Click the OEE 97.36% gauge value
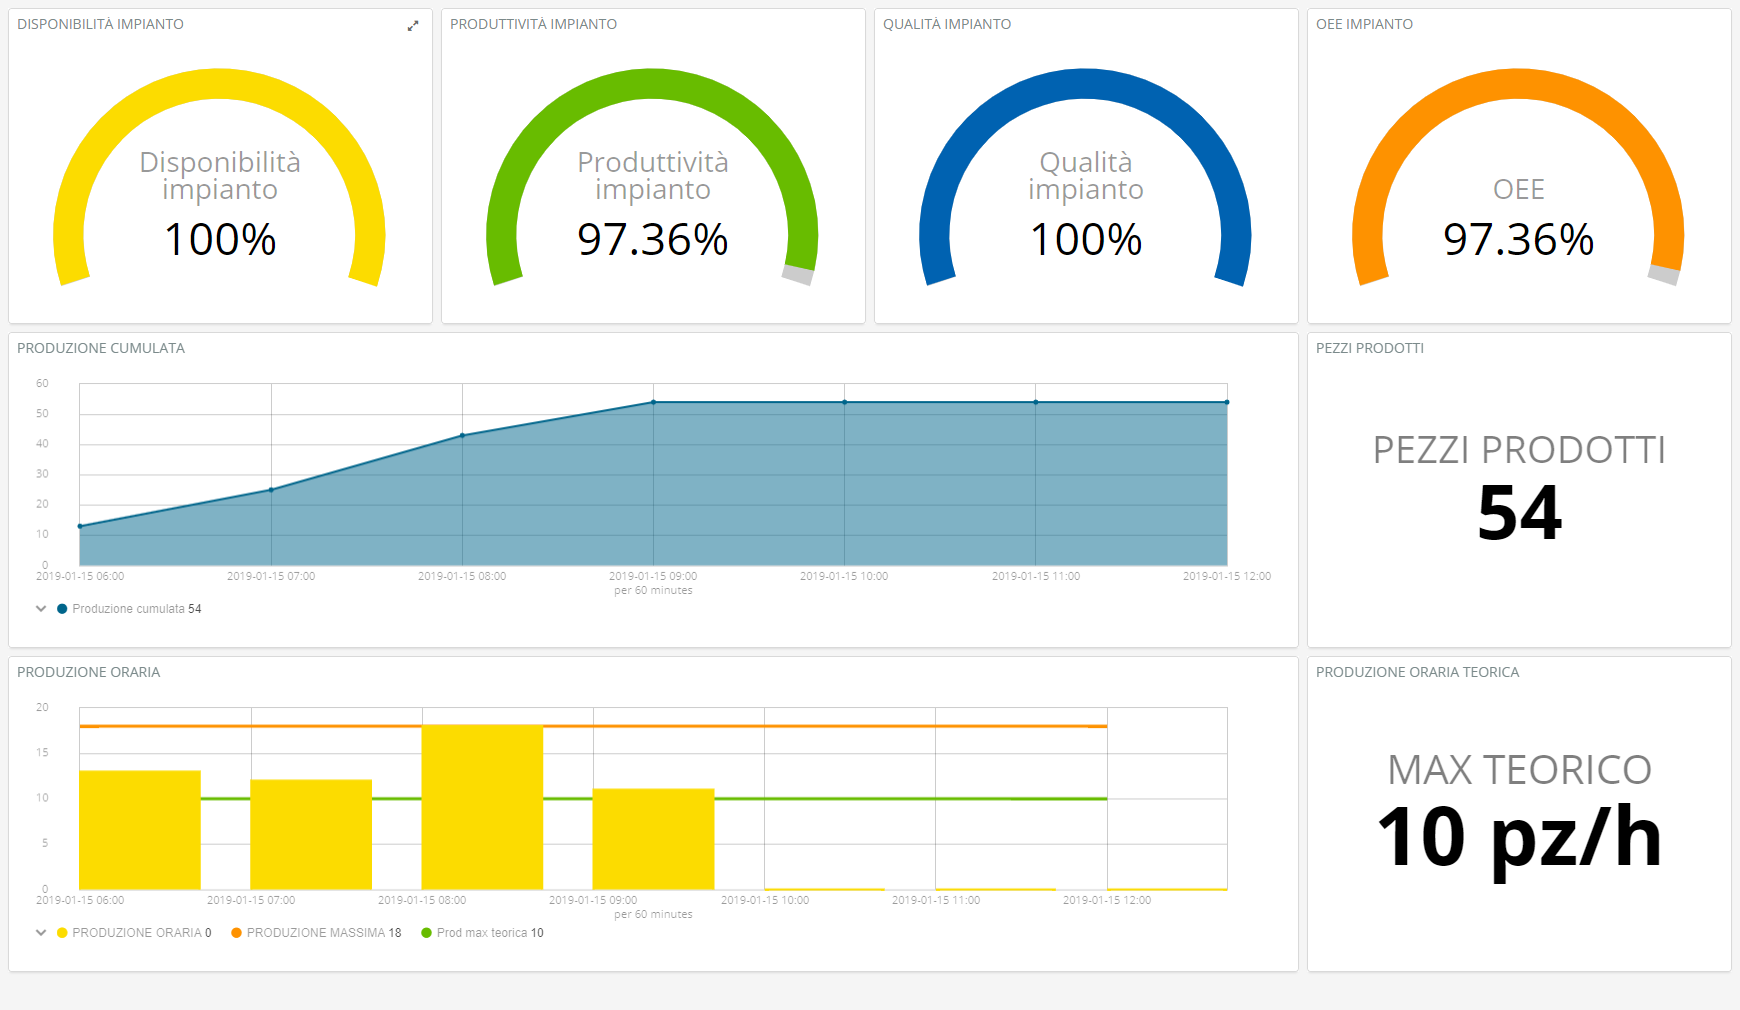Image resolution: width=1740 pixels, height=1010 pixels. pos(1518,240)
